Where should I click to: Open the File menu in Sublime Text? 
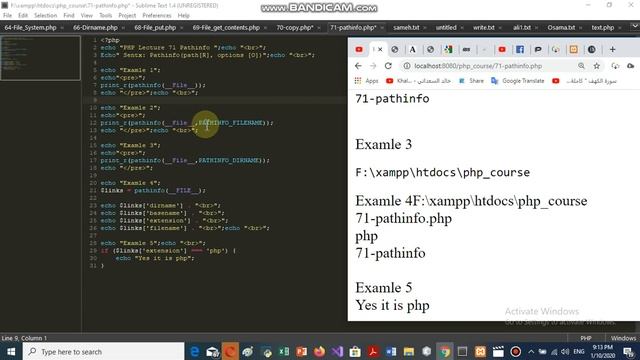click(x=7, y=16)
